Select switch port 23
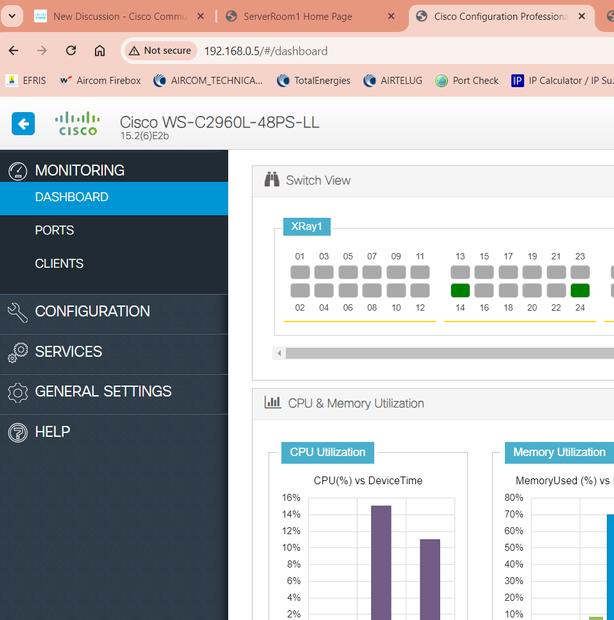This screenshot has width=614, height=620. coord(580,272)
